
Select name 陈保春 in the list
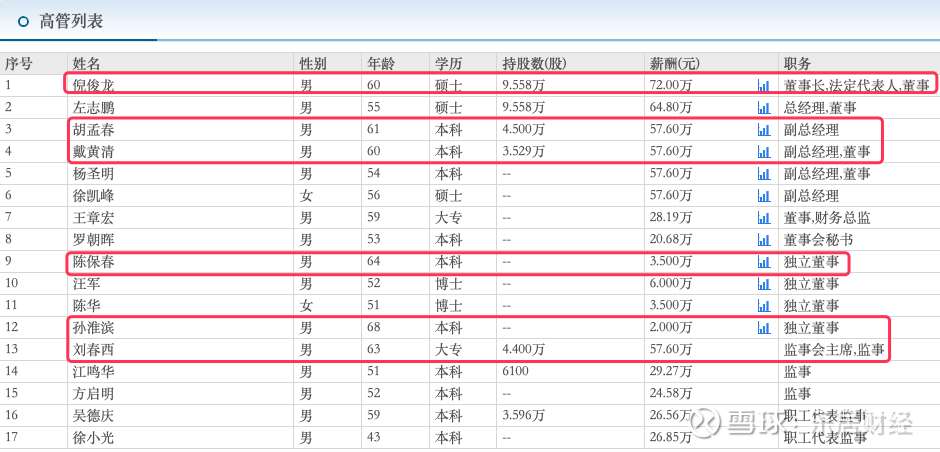(93, 262)
